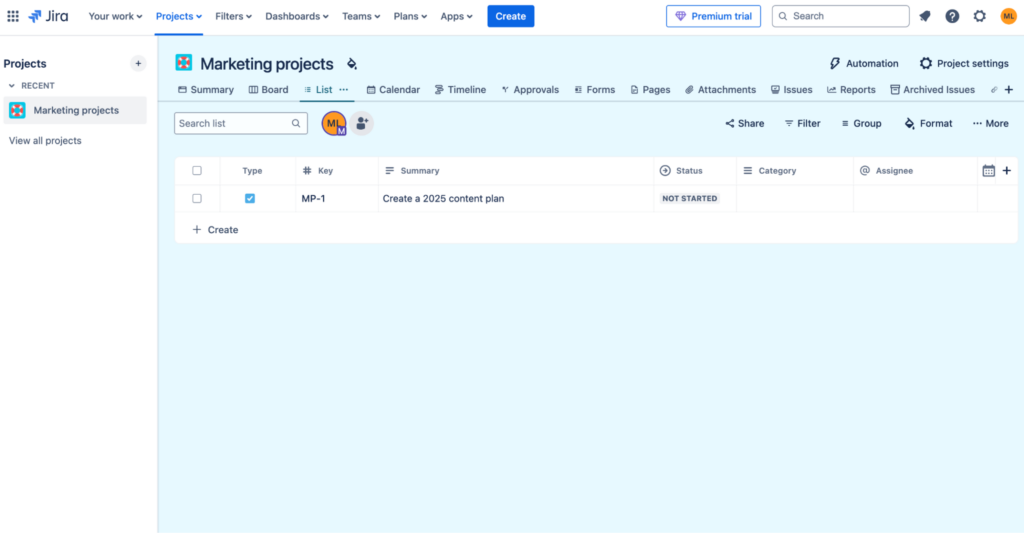The width and height of the screenshot is (1024, 533).
Task: Switch to the Summary tab
Action: [x=206, y=89]
